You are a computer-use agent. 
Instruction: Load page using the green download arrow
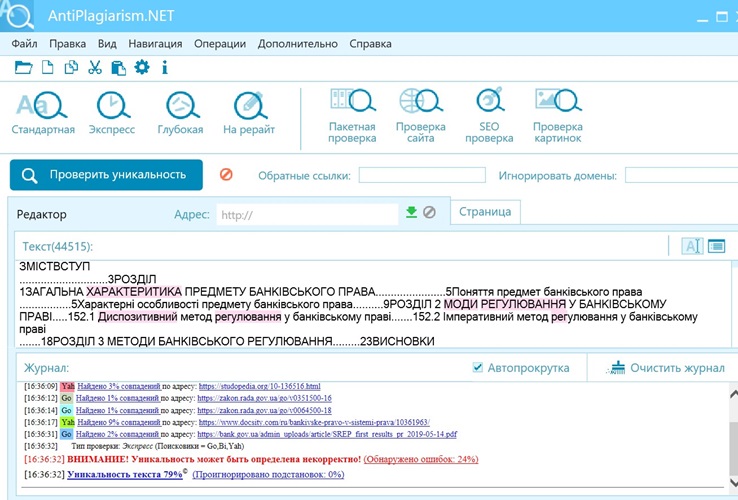coord(411,212)
